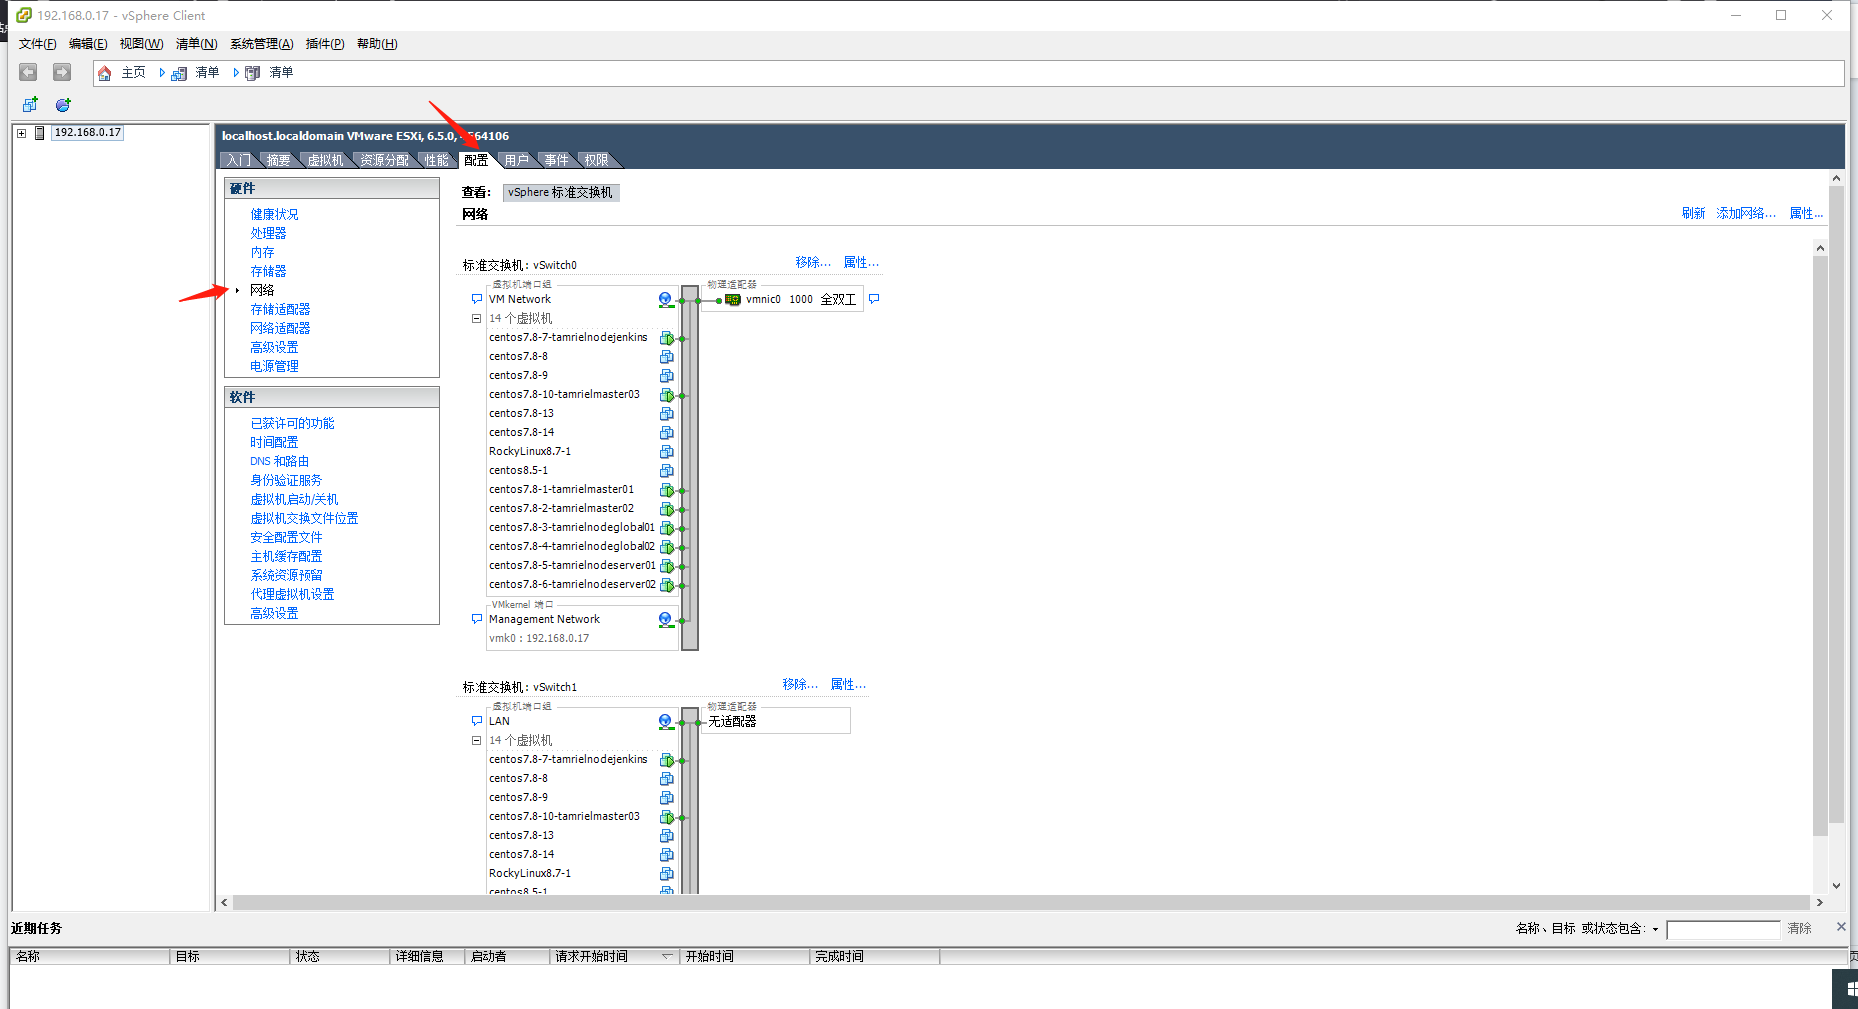Viewport: 1858px width, 1009px height.
Task: Click VM icon for RockyLinux8.7-1 in vSwitch0
Action: 667,452
